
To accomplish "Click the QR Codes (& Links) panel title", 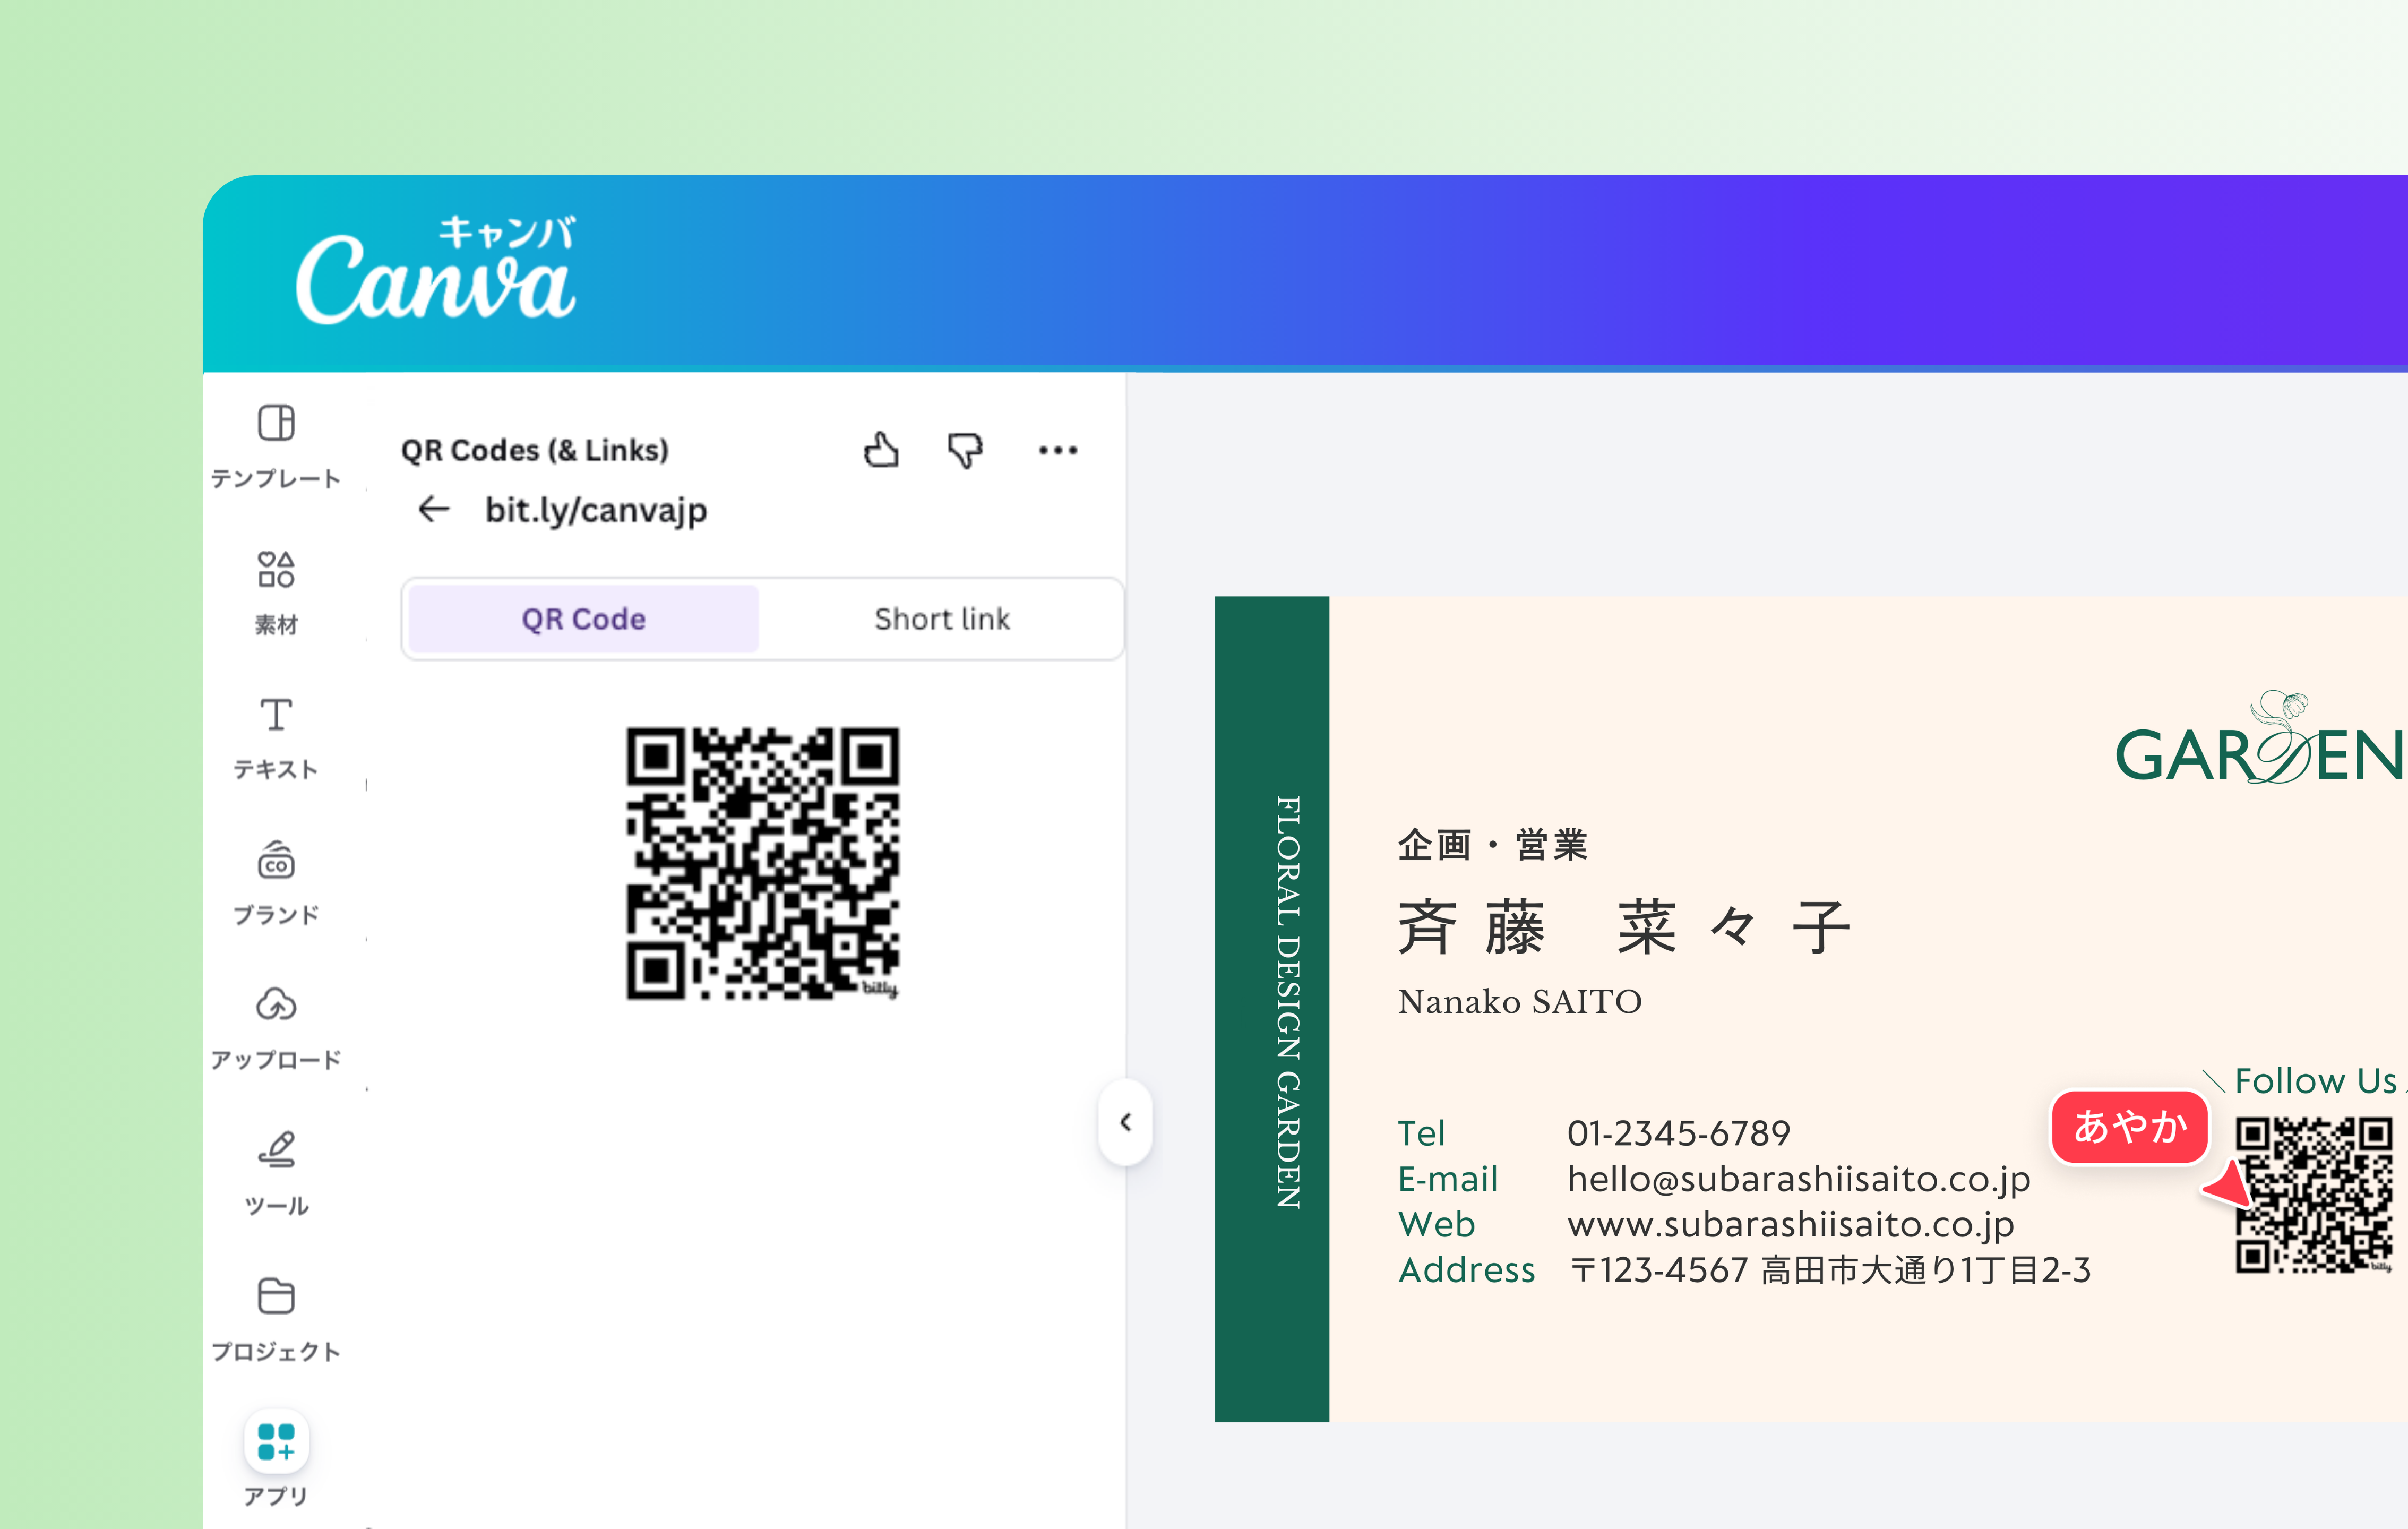I will [535, 450].
